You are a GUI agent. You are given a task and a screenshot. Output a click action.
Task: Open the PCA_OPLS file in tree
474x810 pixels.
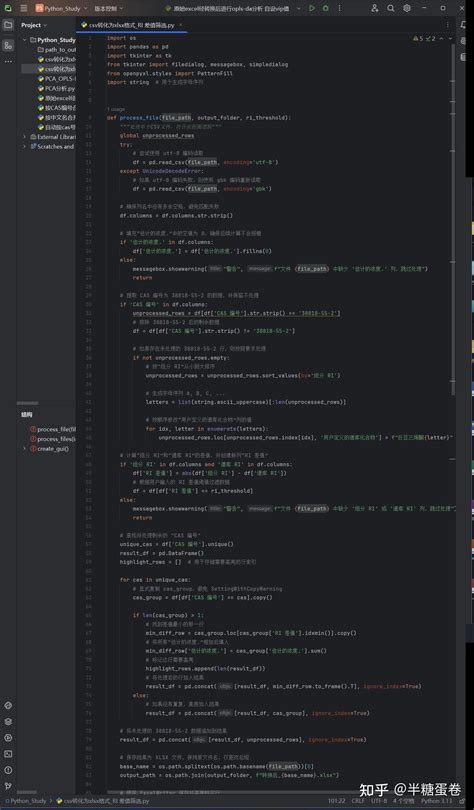pyautogui.click(x=57, y=79)
